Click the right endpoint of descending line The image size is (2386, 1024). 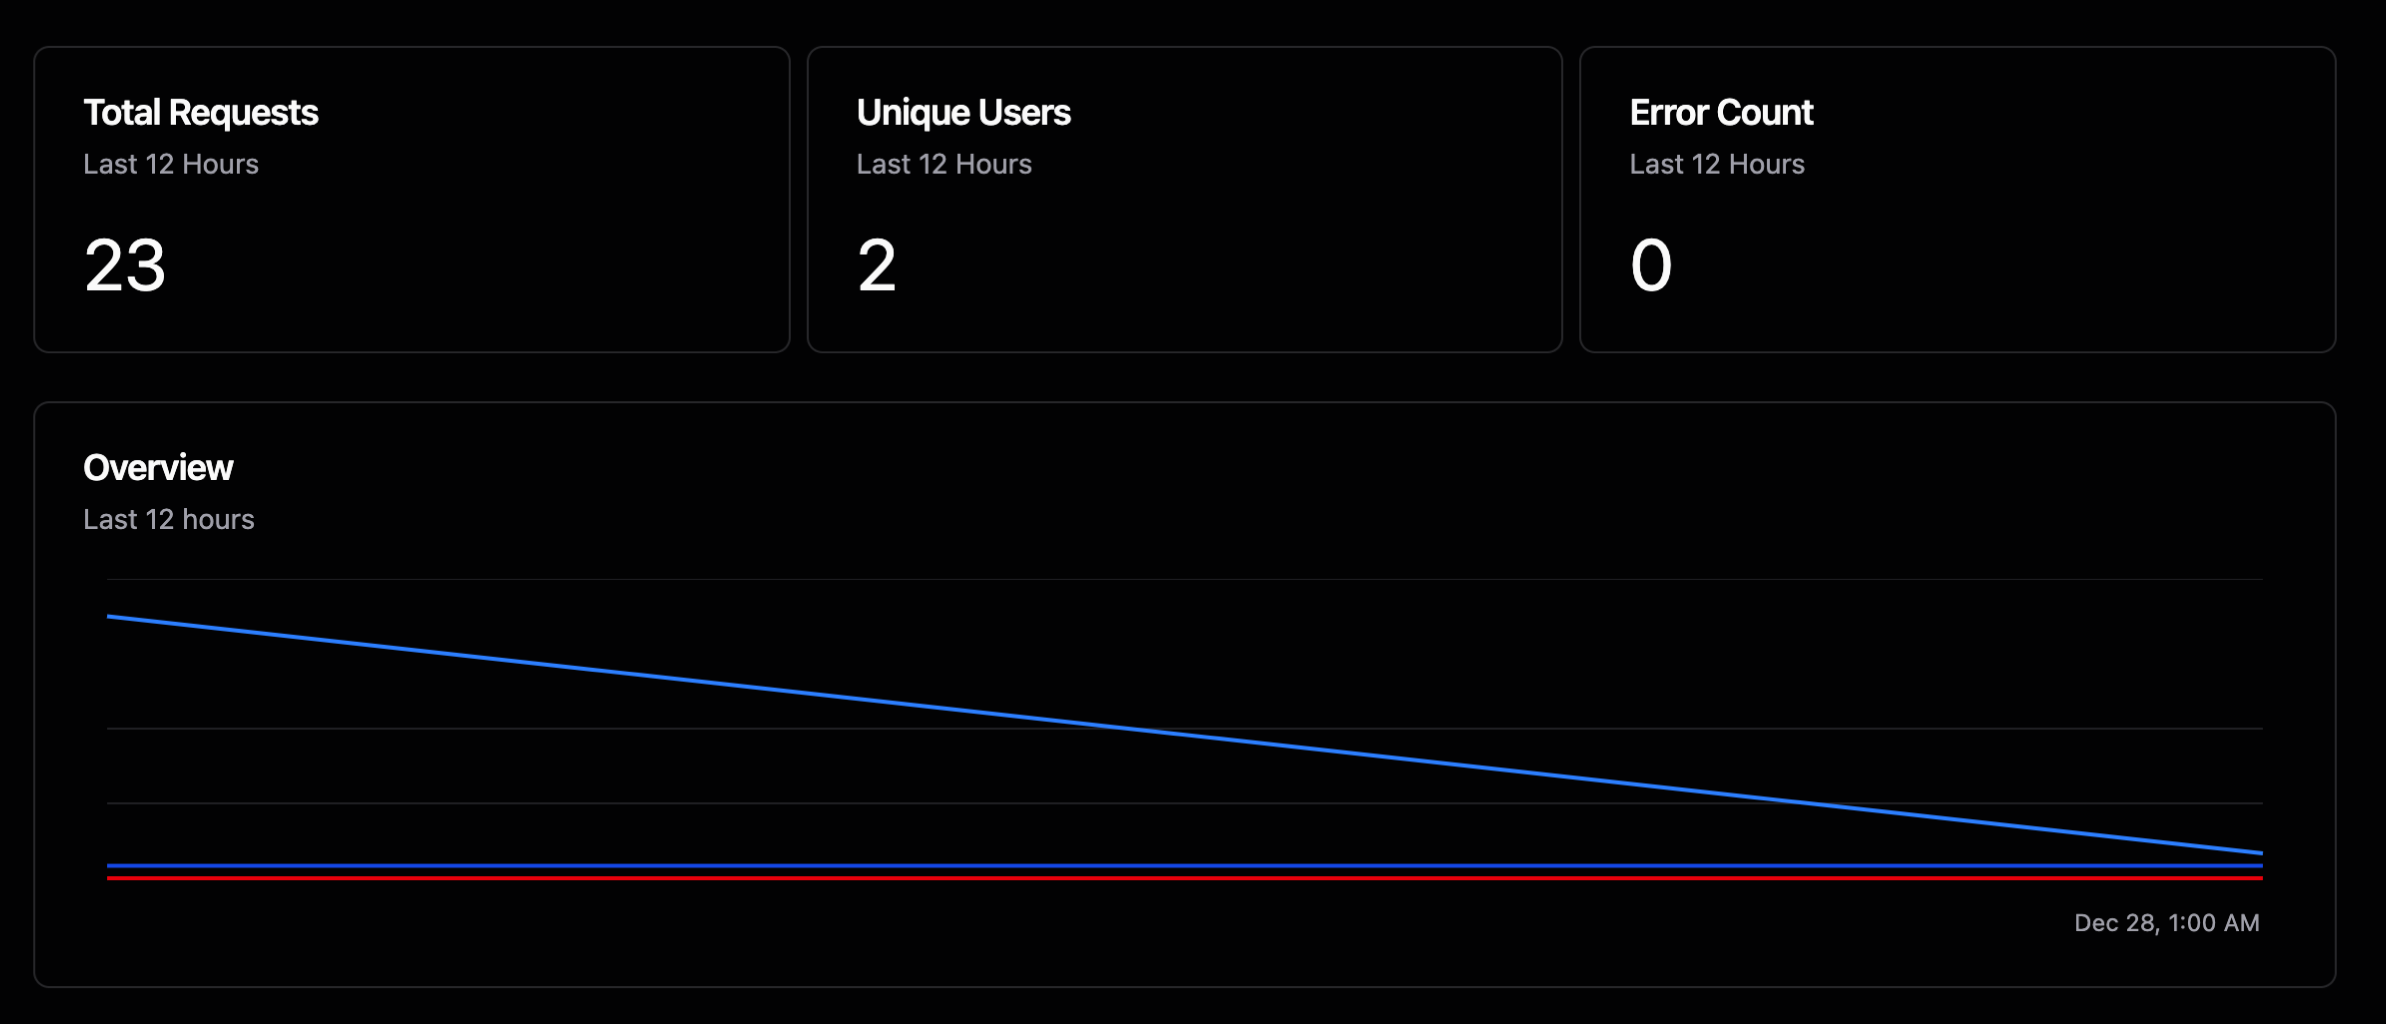click(x=2261, y=853)
